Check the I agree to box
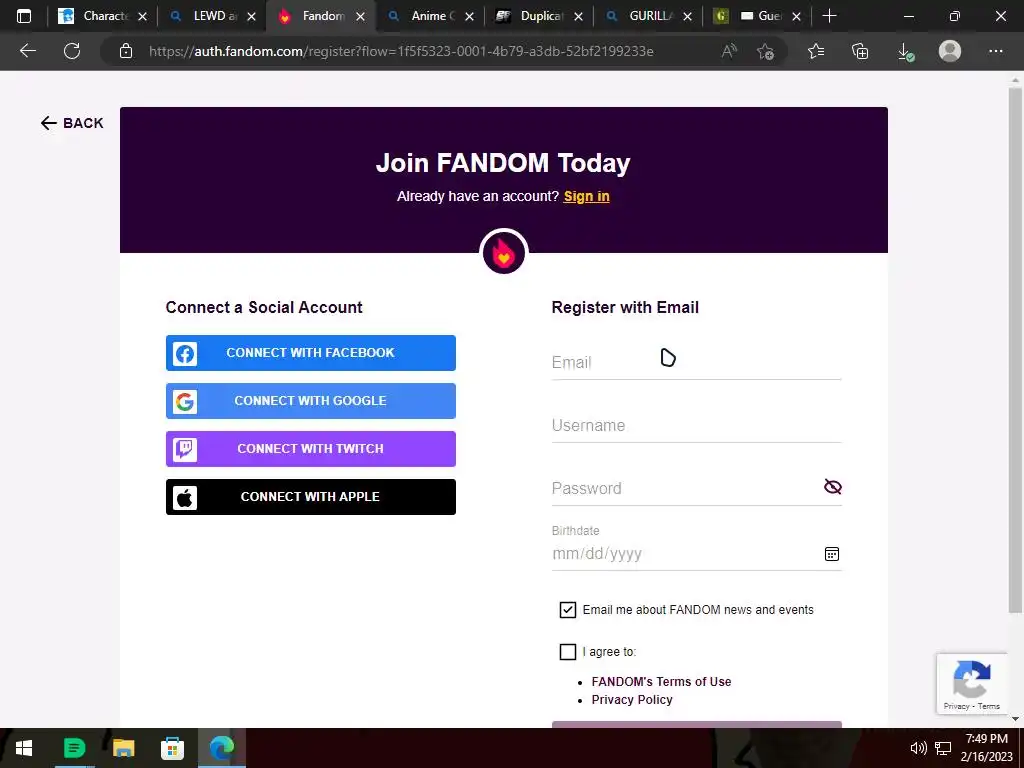 coord(568,652)
